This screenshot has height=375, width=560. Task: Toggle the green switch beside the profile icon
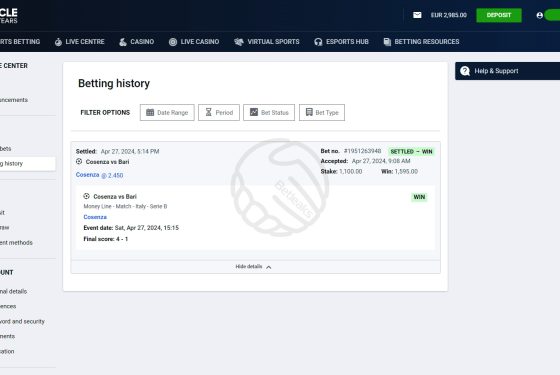tap(552, 15)
